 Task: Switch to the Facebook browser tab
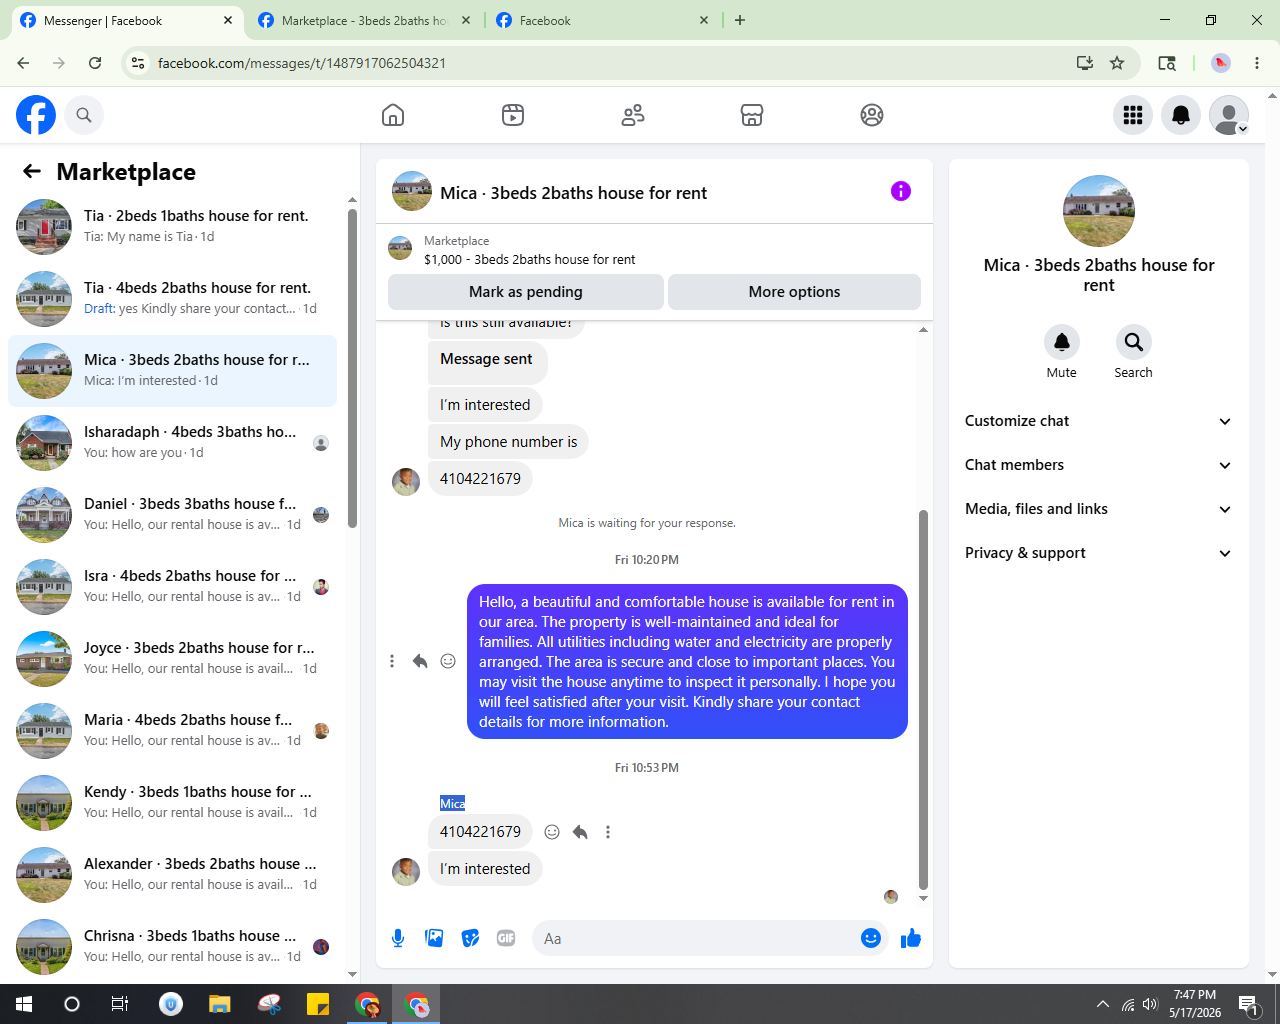click(x=602, y=20)
